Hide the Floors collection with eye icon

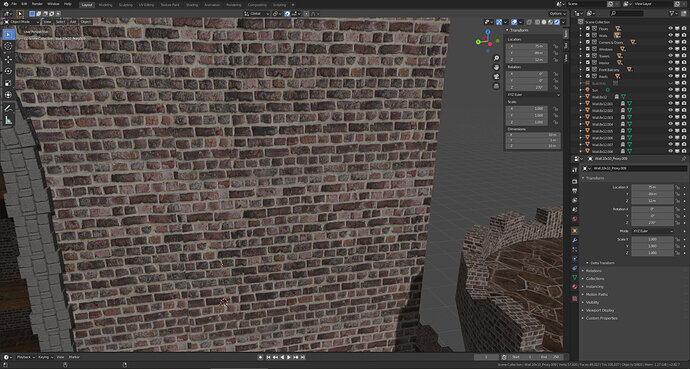click(x=671, y=29)
